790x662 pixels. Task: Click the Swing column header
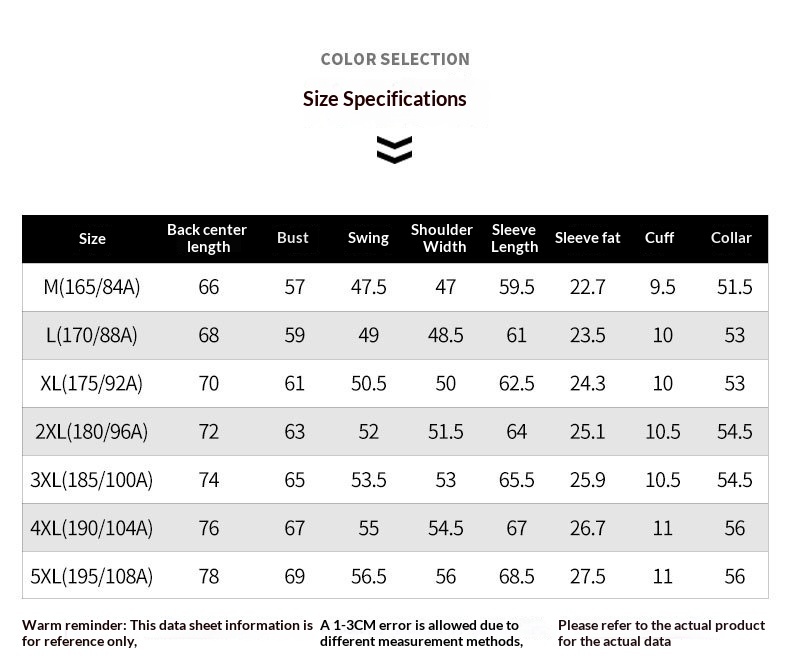click(x=368, y=238)
